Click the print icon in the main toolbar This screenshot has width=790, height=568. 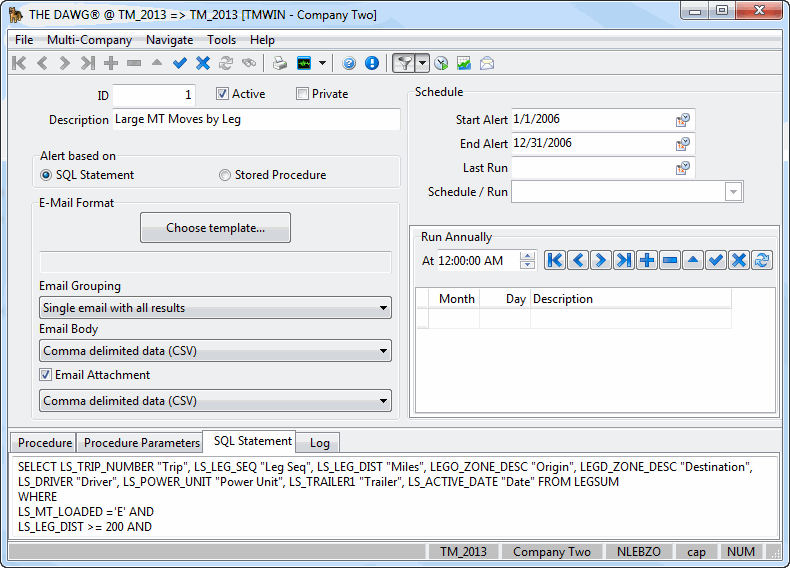(x=280, y=63)
